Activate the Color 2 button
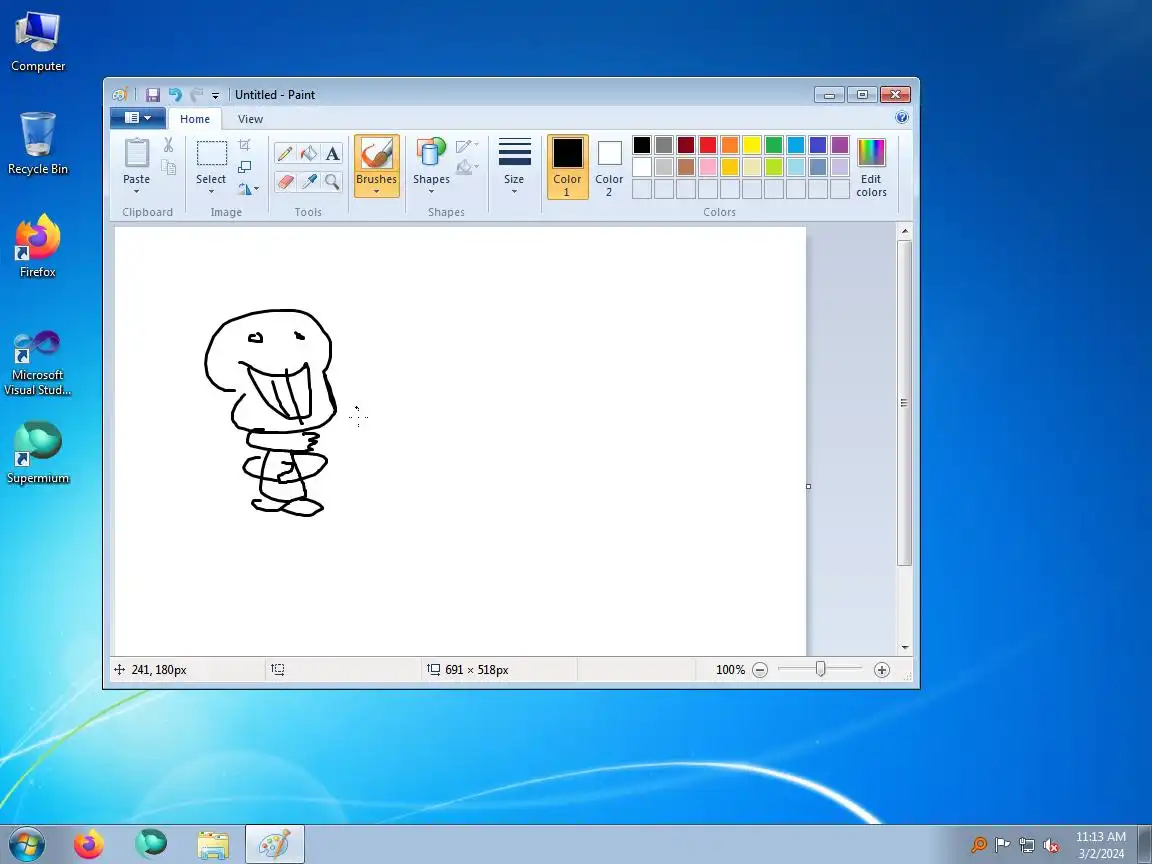The height and width of the screenshot is (864, 1152). click(x=609, y=167)
